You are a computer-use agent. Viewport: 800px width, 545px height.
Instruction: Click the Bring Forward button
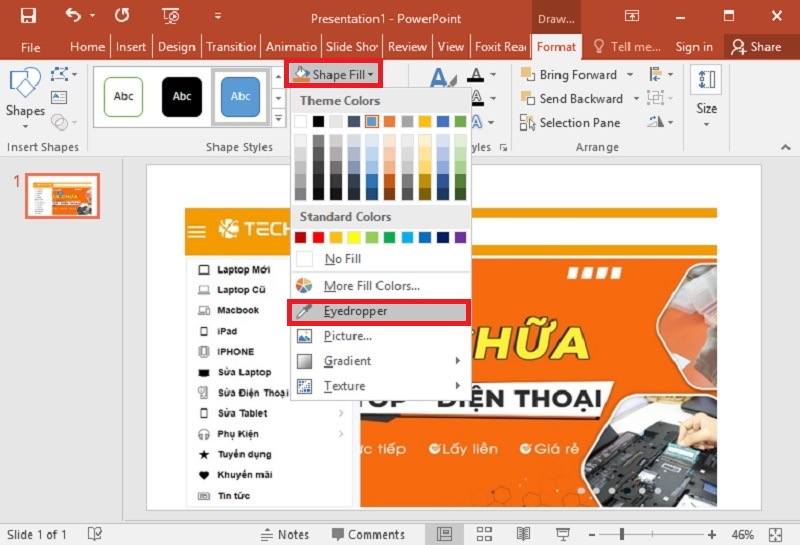(568, 75)
